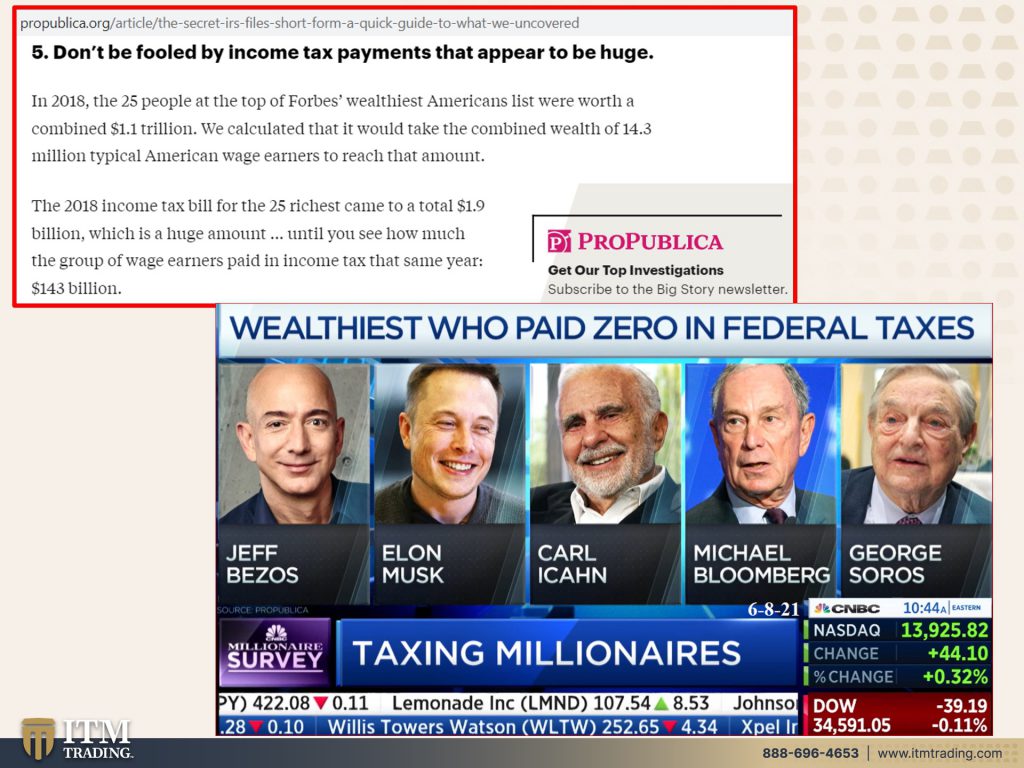Viewport: 1024px width, 768px height.
Task: Select the Carl Icahn photo
Action: click(605, 443)
